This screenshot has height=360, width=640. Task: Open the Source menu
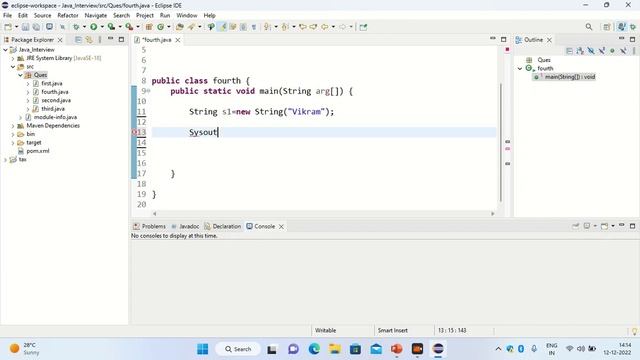coord(42,16)
